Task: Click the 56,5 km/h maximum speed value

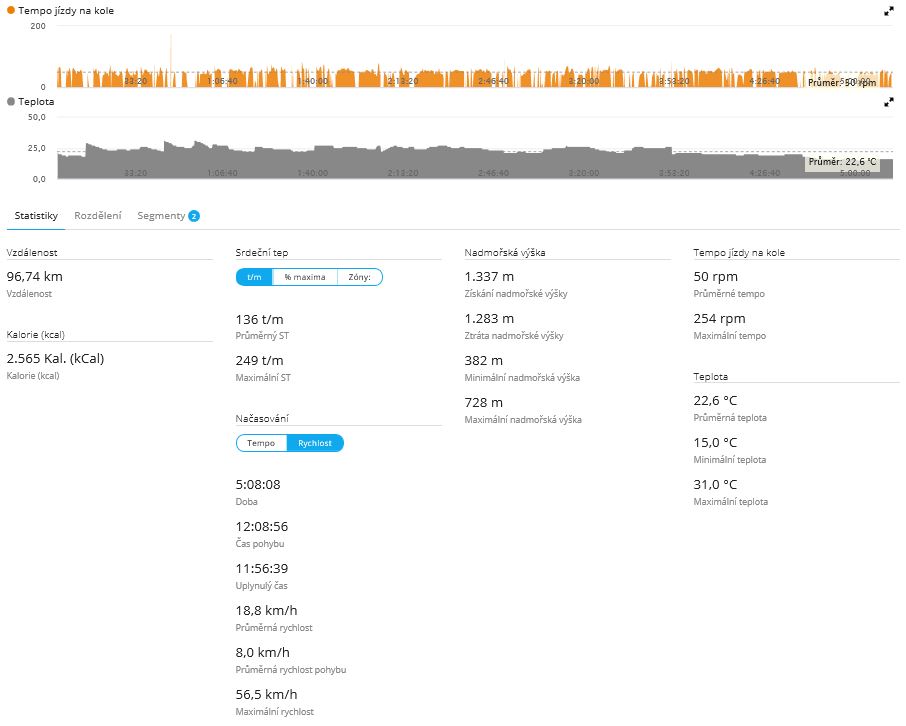Action: click(x=266, y=695)
